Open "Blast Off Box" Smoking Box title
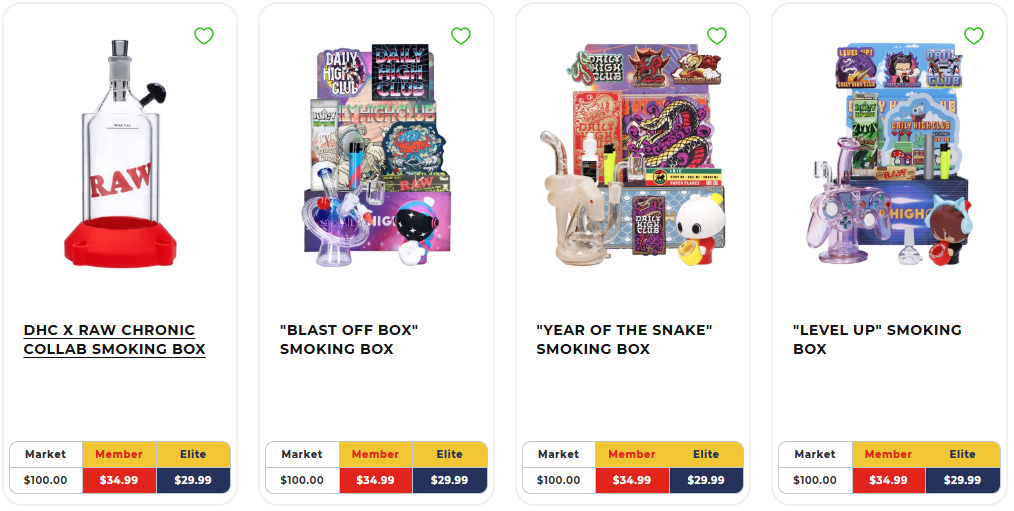 [x=349, y=340]
